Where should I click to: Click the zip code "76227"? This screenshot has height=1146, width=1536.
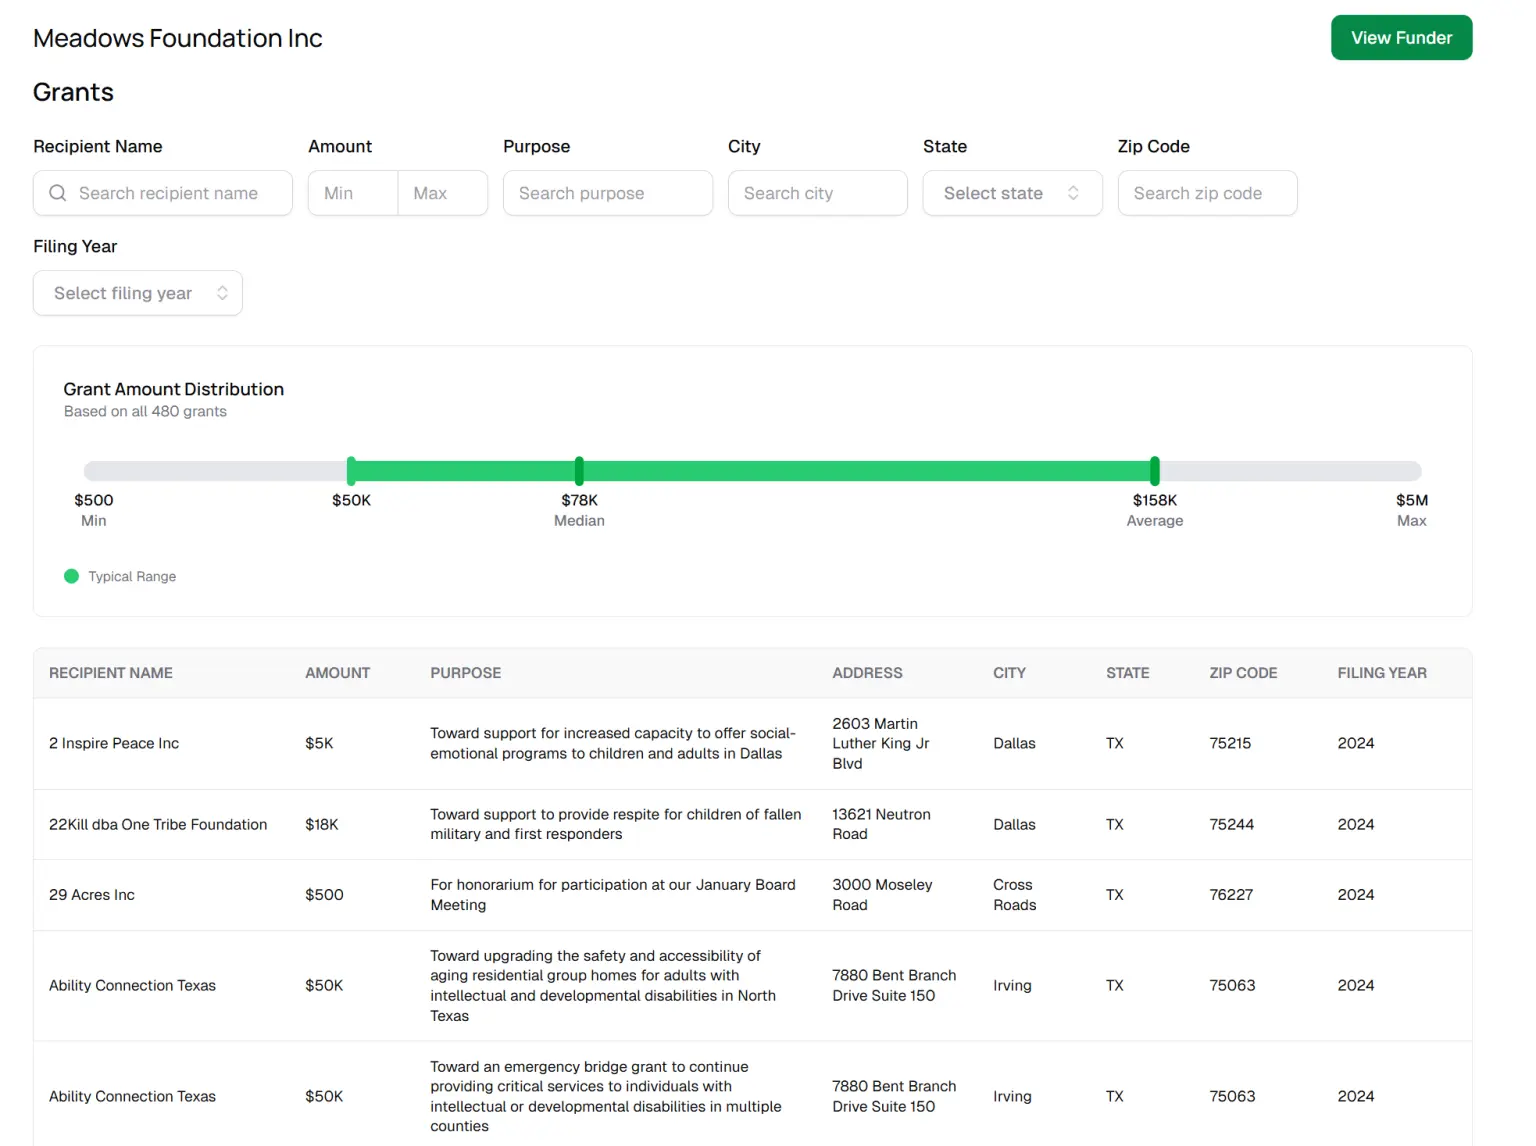(1231, 895)
